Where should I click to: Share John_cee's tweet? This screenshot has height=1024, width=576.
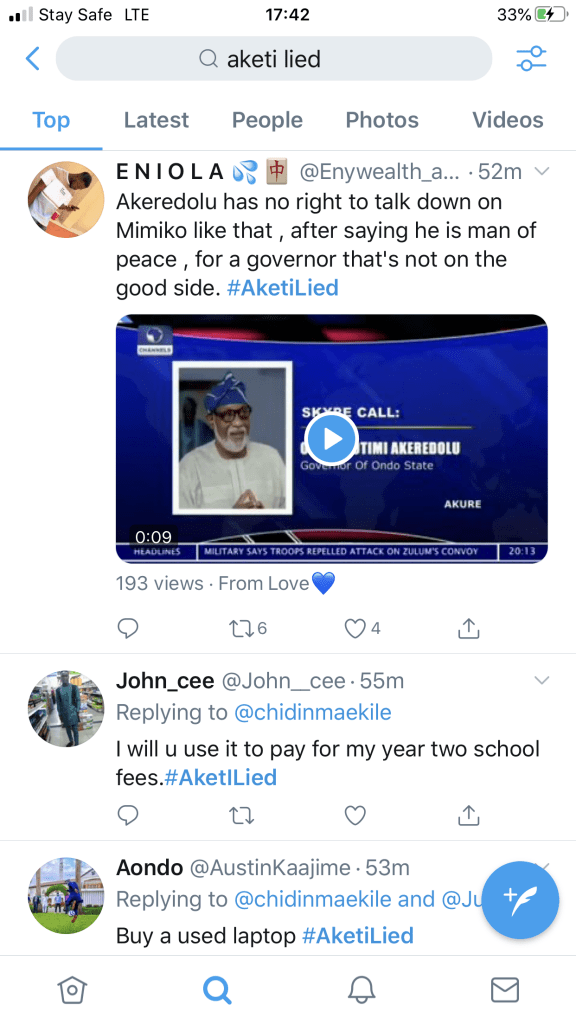(468, 815)
